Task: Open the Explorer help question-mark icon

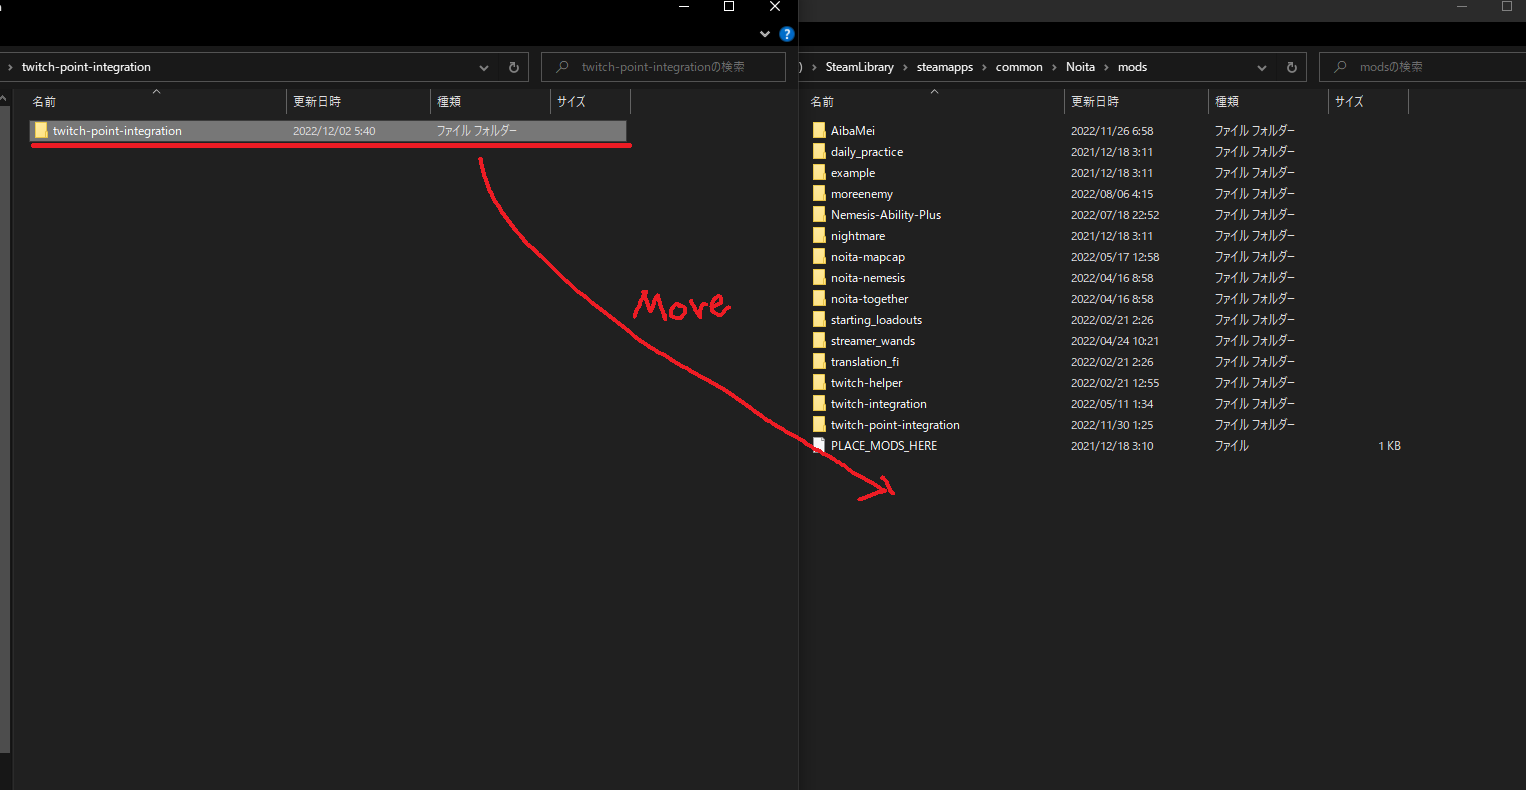Action: point(787,34)
